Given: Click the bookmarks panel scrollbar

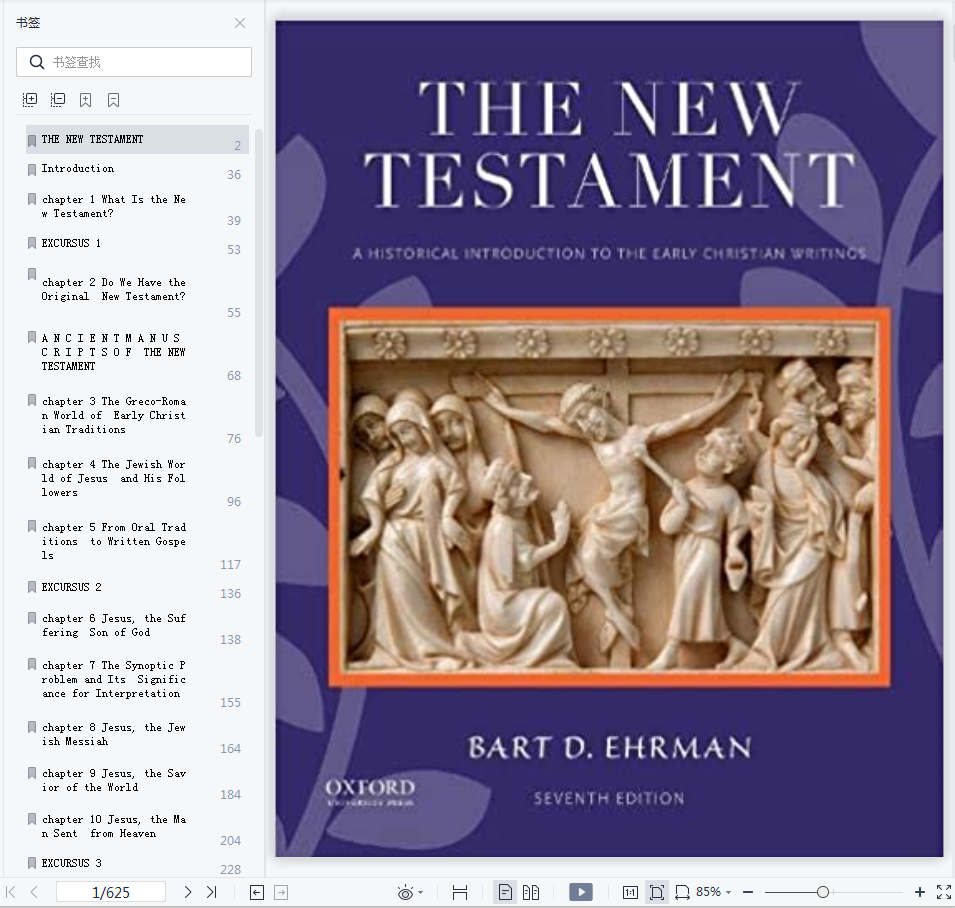Looking at the screenshot, I should (259, 283).
